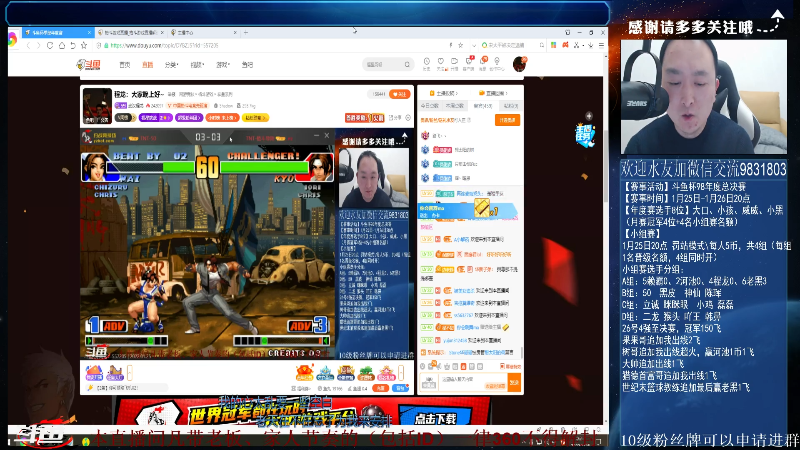Open the livestream prizes link atop chat panel
The image size is (800, 450).
coord(493,93)
